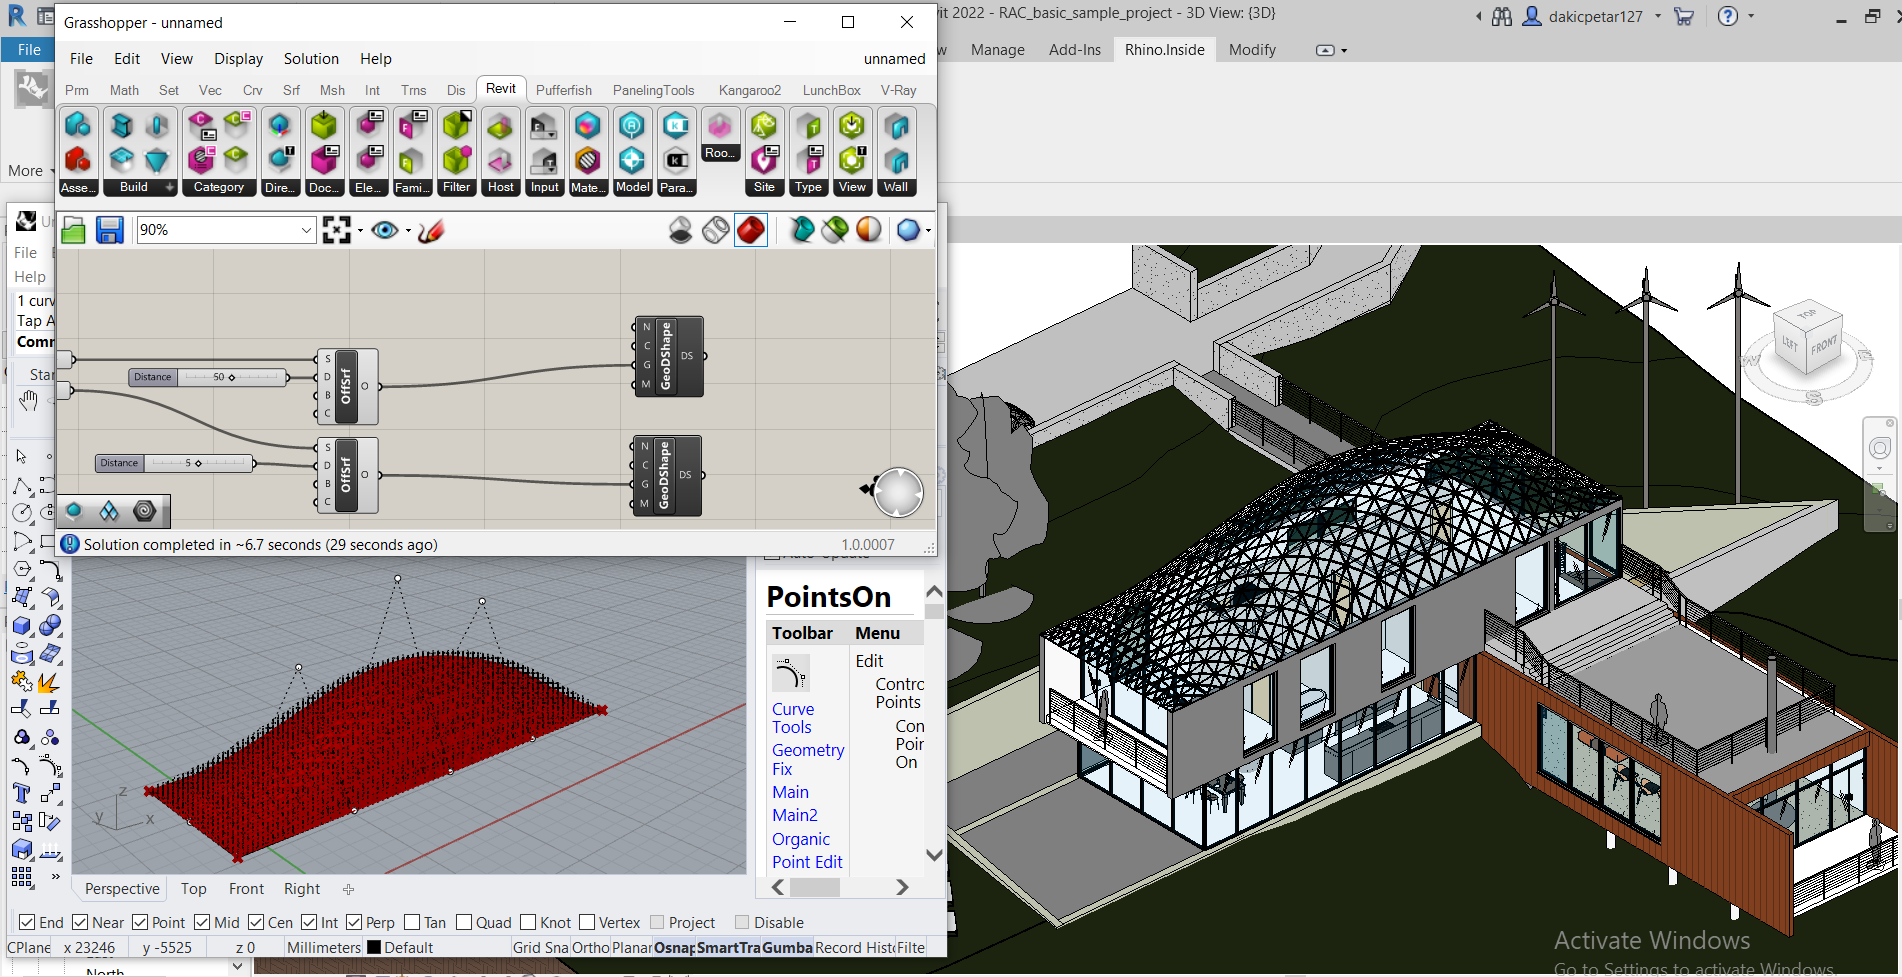Image resolution: width=1902 pixels, height=977 pixels.
Task: Click the Revit ViewCube FRONT face
Action: click(x=1824, y=347)
